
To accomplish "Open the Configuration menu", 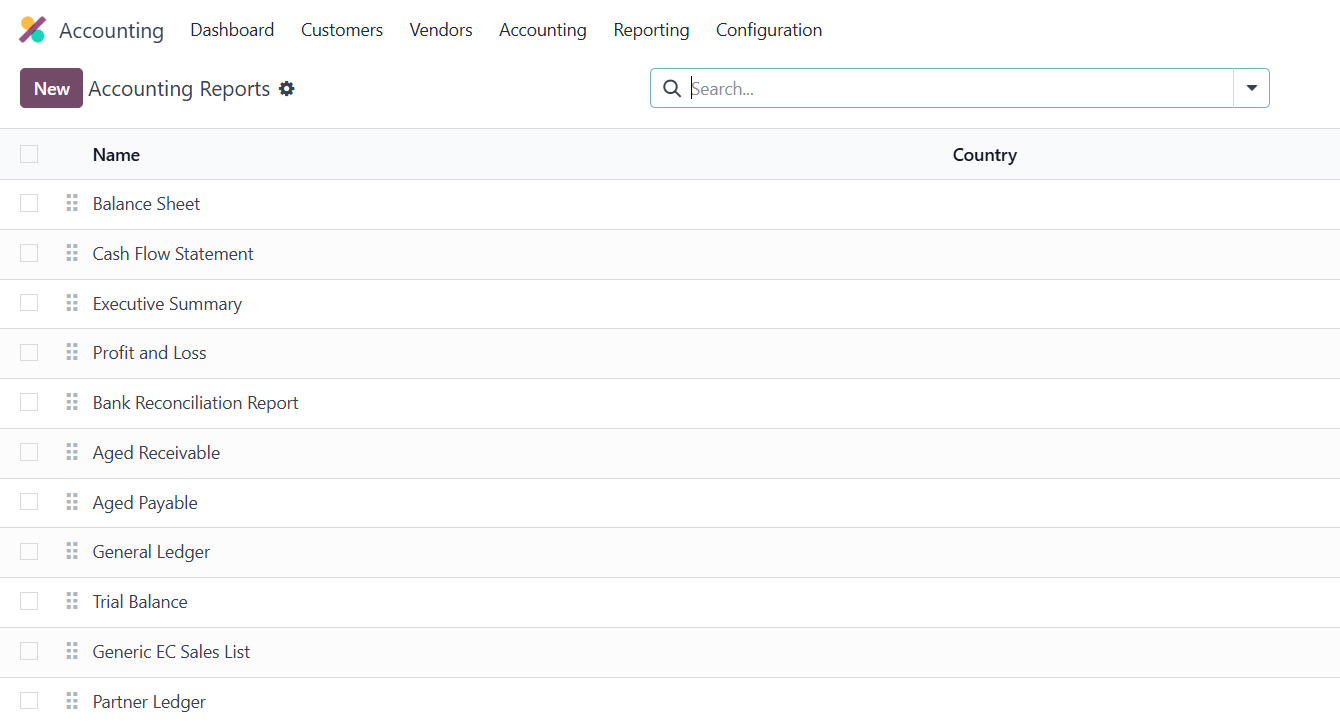I will pos(769,30).
